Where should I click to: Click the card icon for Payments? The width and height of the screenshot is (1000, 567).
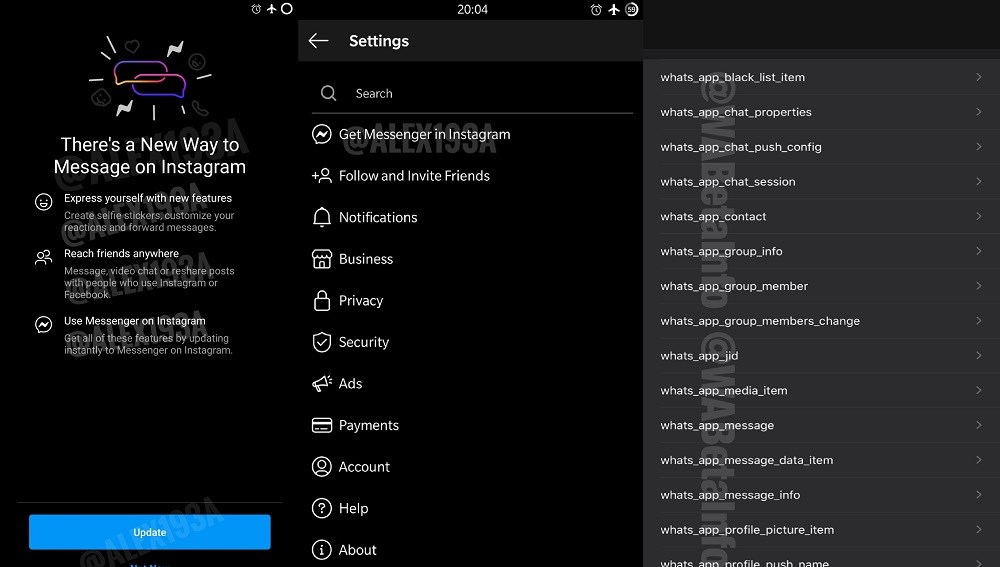click(321, 425)
